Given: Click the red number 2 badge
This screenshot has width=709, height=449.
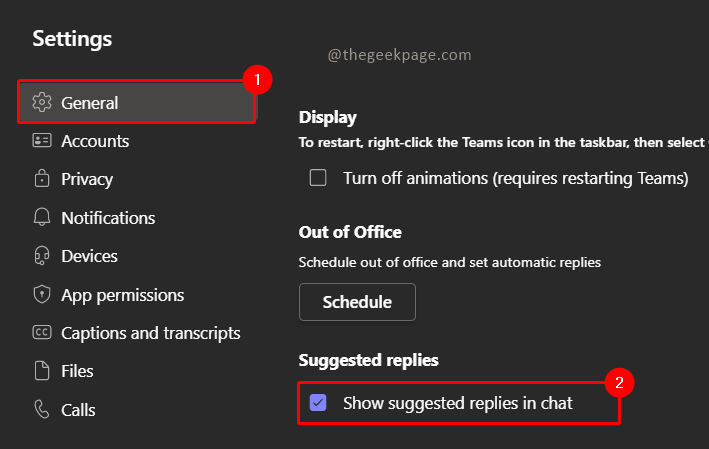Looking at the screenshot, I should click(620, 381).
